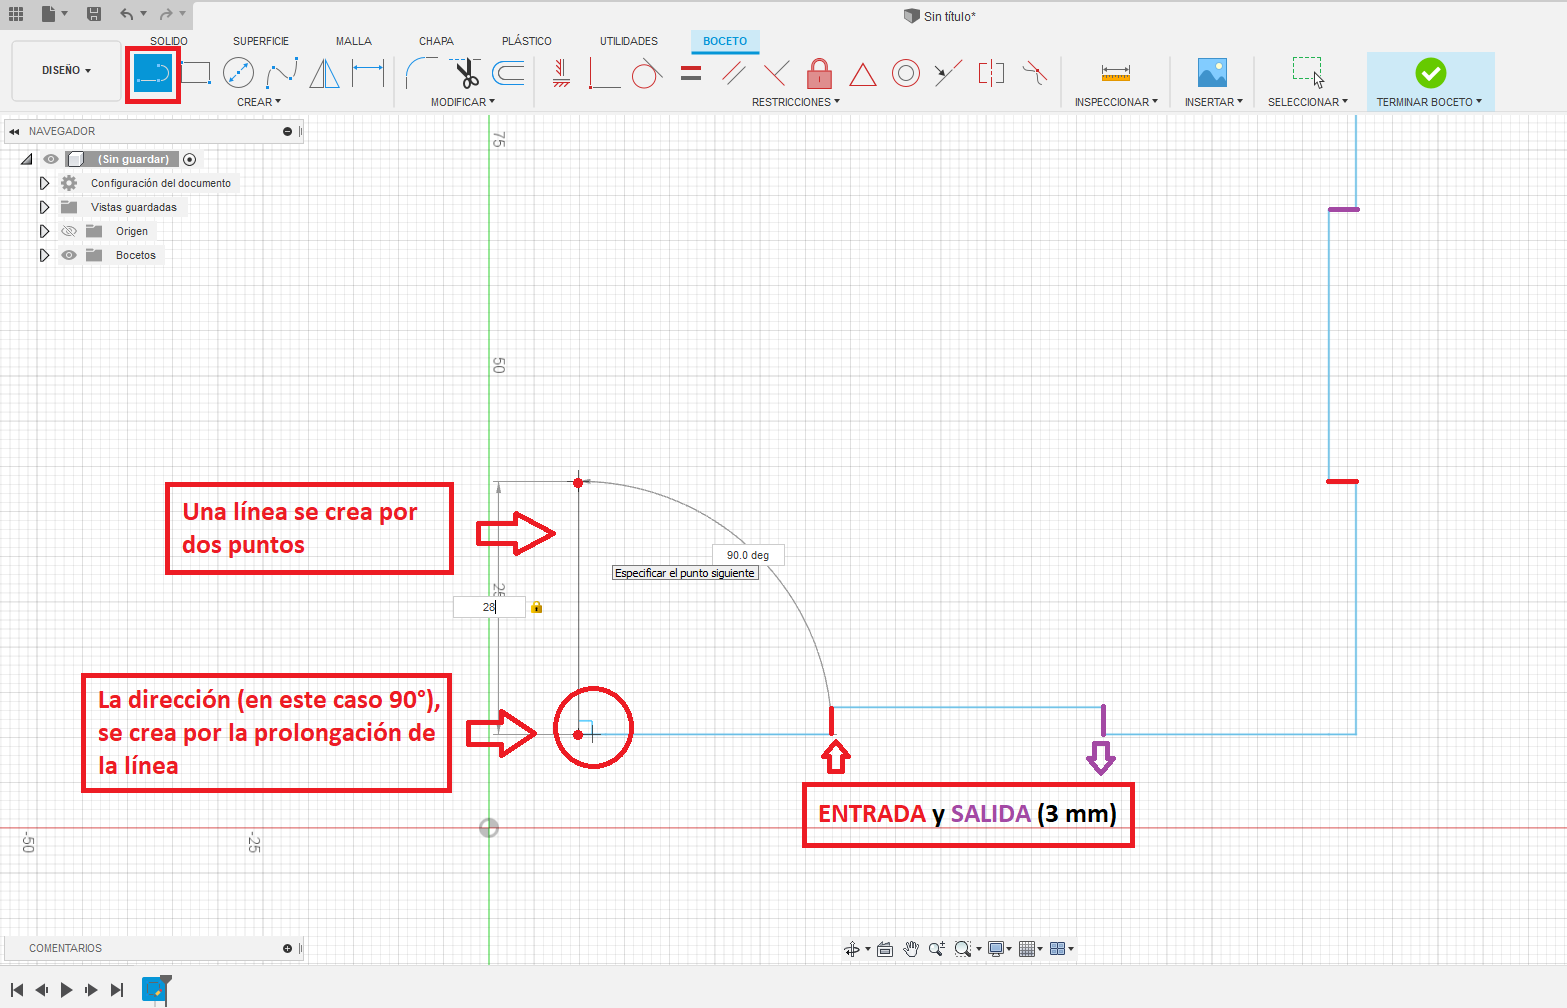Select the Spline sketch tool
The height and width of the screenshot is (1008, 1567).
(x=282, y=73)
